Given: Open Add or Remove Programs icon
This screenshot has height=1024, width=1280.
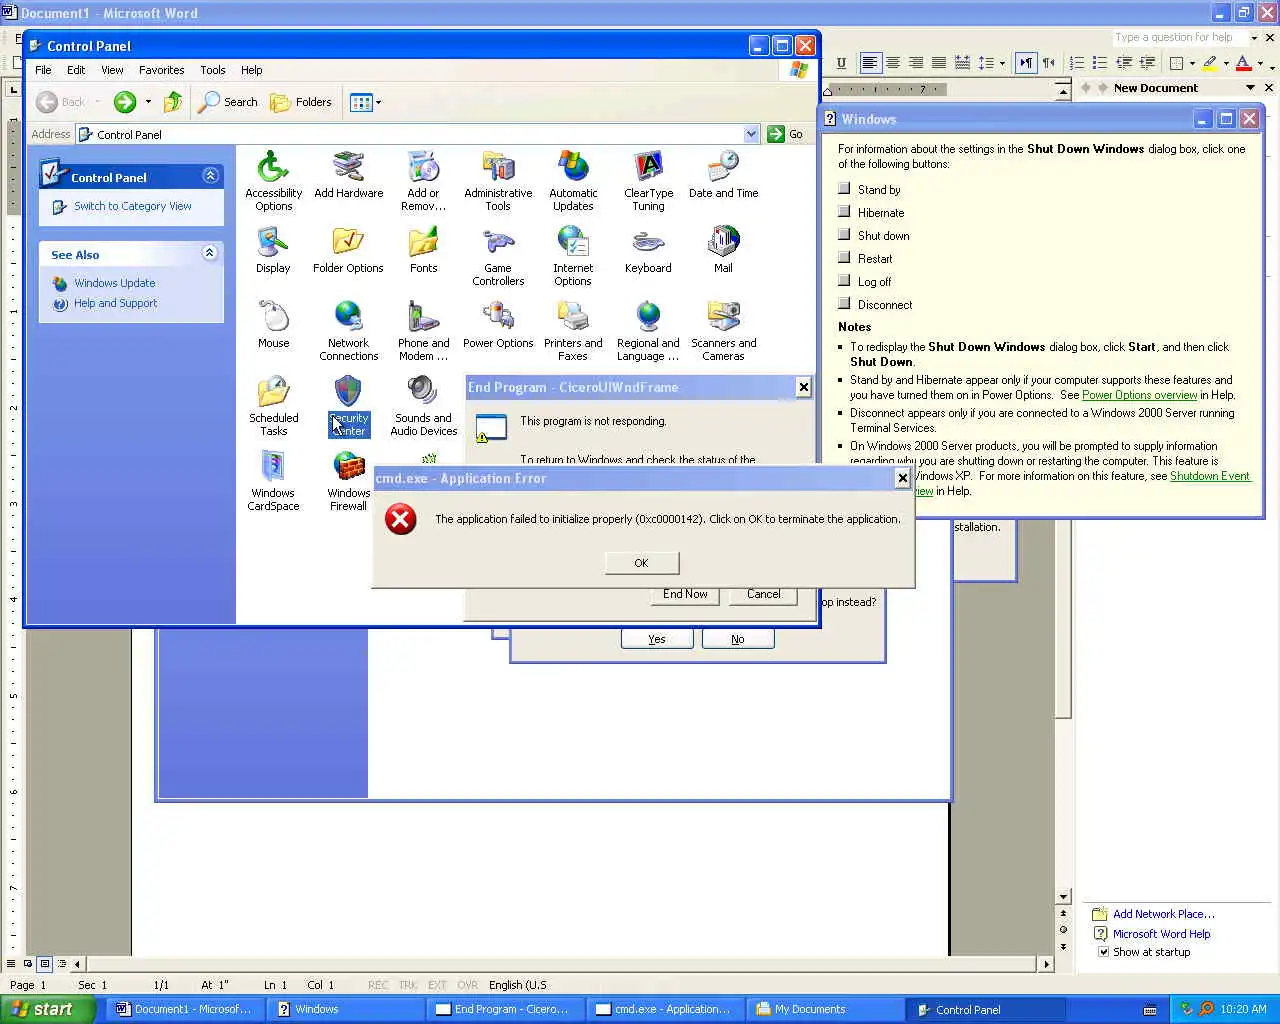Looking at the screenshot, I should click(x=423, y=181).
